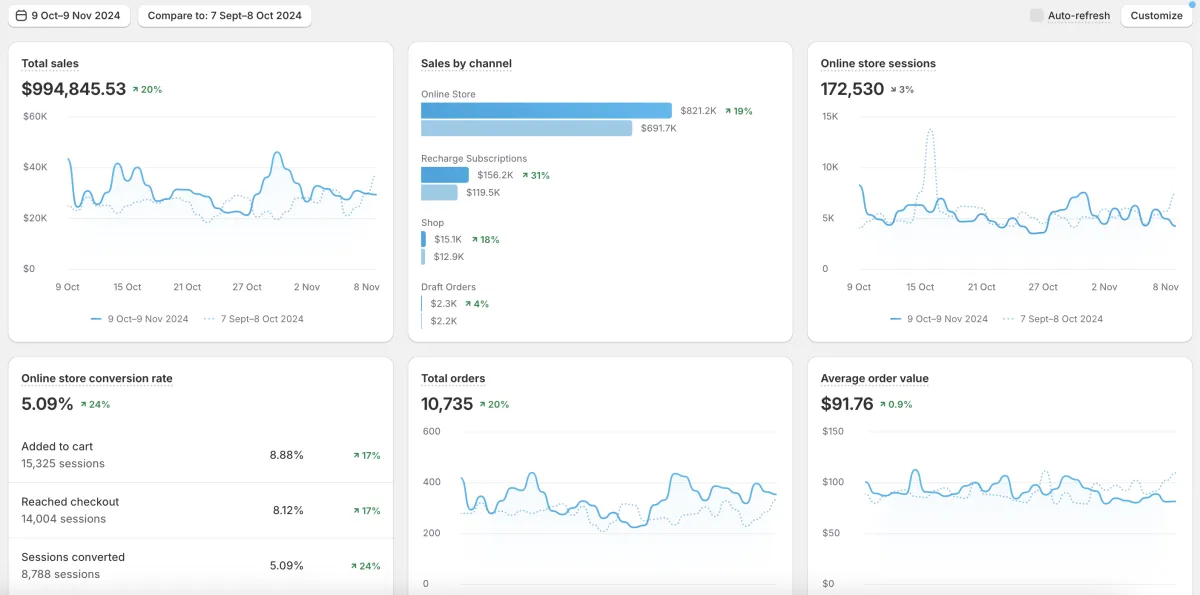Click the Online Store $821.2K bar
Image resolution: width=1200 pixels, height=595 pixels.
pyautogui.click(x=546, y=110)
